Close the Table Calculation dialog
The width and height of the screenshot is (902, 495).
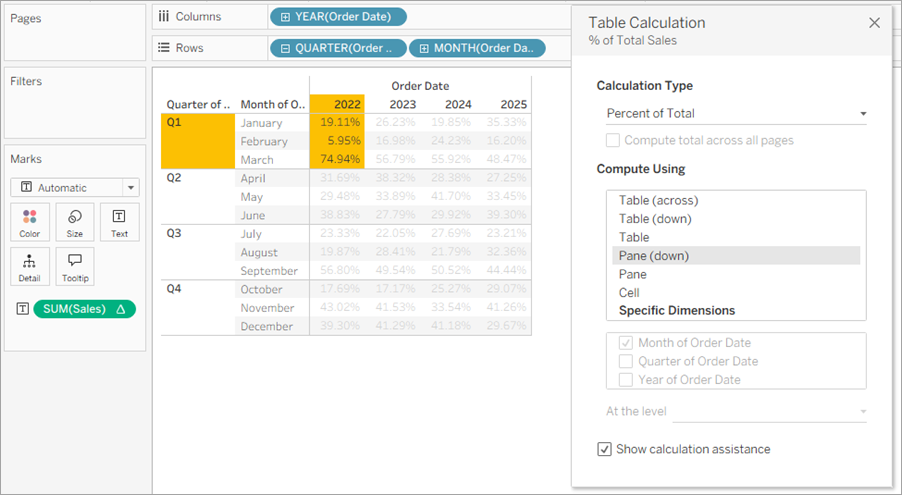pyautogui.click(x=874, y=23)
